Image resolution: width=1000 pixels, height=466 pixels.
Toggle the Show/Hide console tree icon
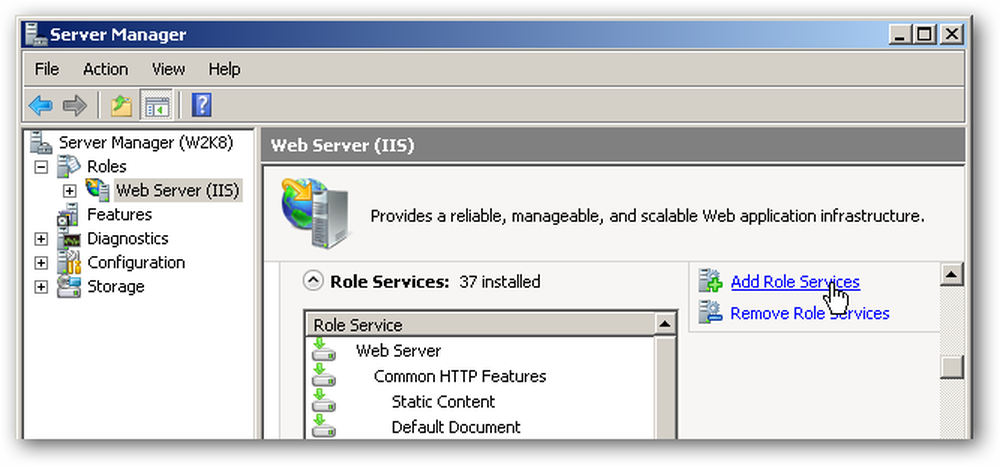pyautogui.click(x=156, y=105)
